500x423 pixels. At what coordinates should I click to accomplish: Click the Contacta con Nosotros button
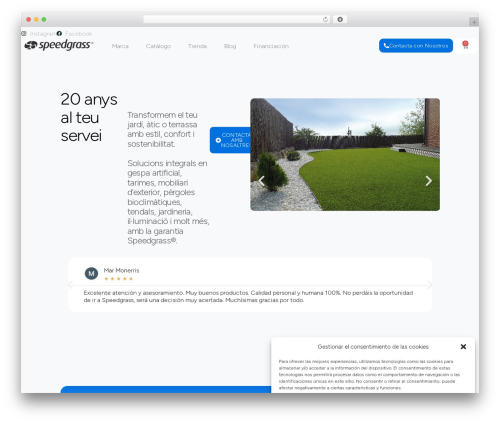(416, 46)
